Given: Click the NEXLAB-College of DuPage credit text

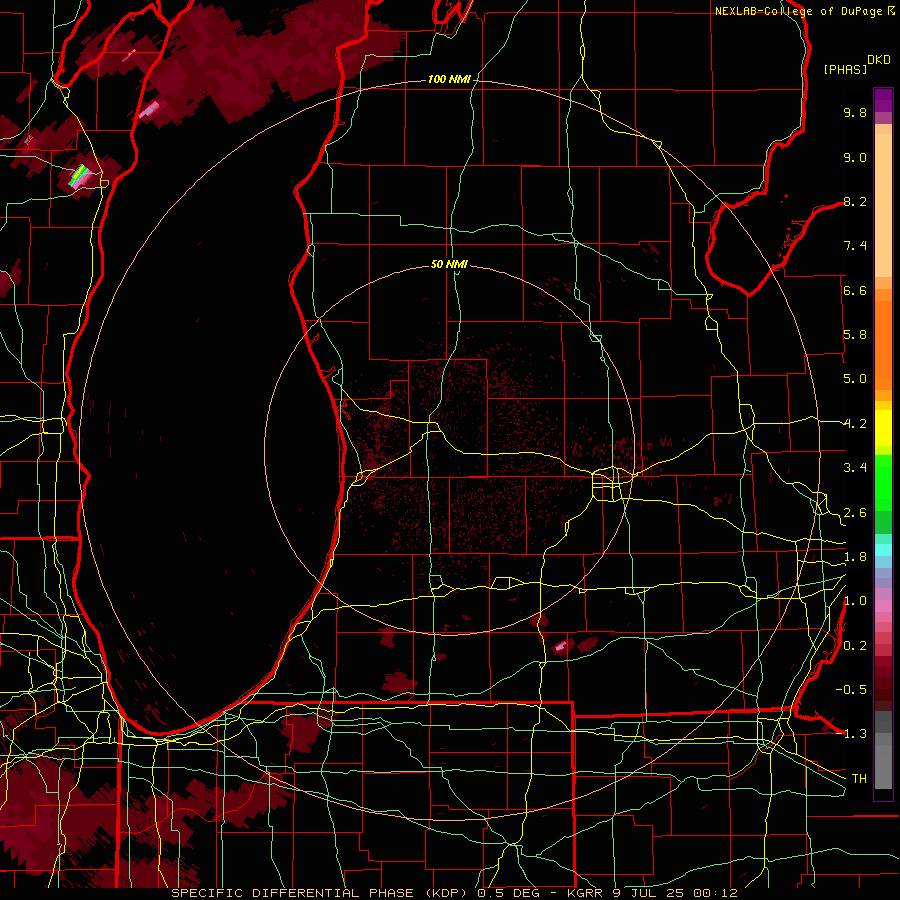Looking at the screenshot, I should tap(801, 11).
